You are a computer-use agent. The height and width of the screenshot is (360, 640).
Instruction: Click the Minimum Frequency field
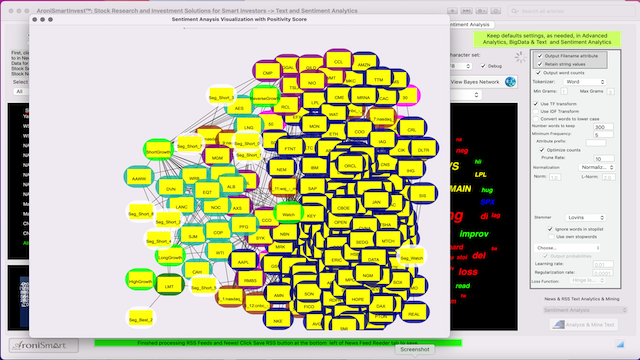coord(603,134)
